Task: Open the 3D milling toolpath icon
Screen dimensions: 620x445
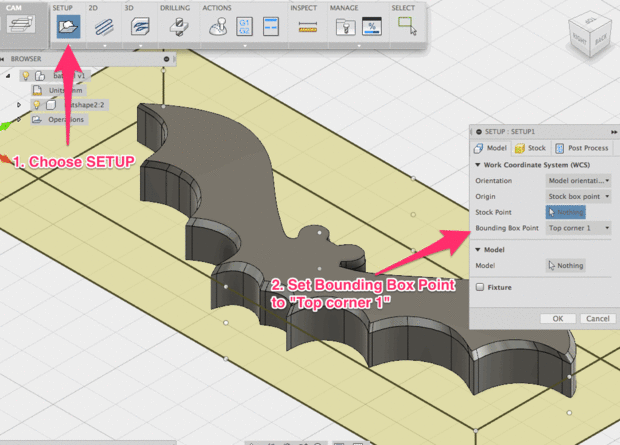Action: pos(140,28)
